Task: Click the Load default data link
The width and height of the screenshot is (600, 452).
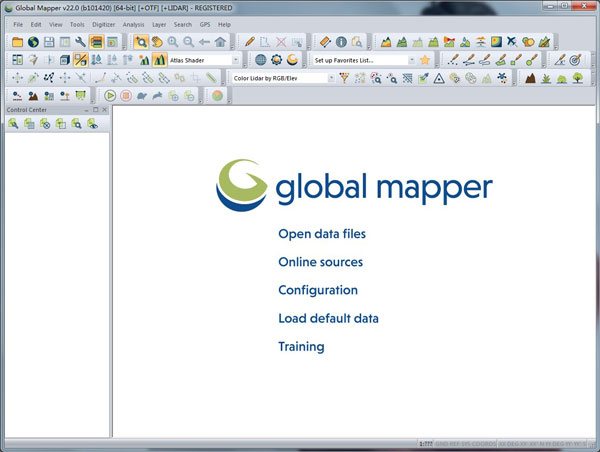Action: pyautogui.click(x=328, y=319)
